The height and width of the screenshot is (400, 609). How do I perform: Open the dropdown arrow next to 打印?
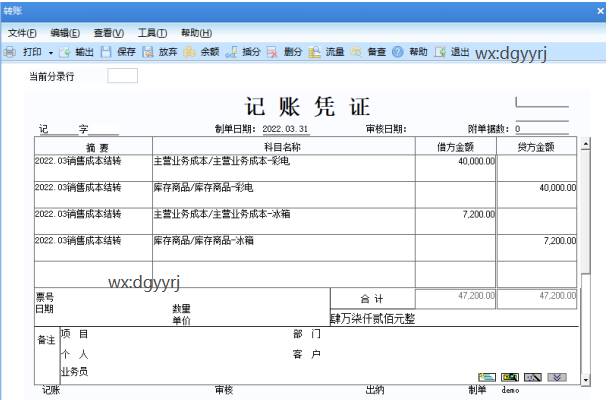51,52
